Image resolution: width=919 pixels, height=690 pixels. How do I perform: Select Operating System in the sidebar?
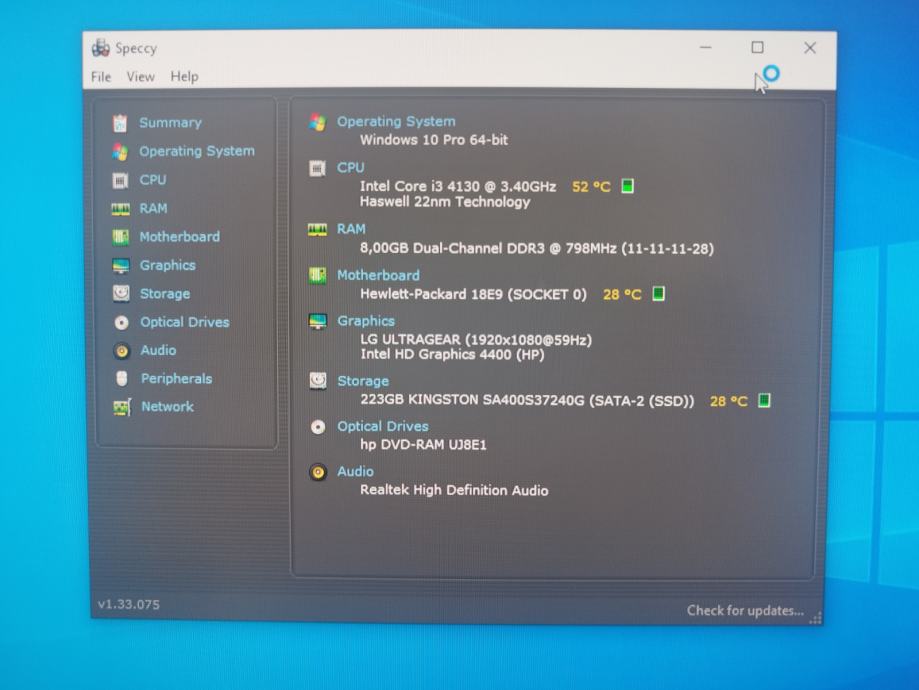(197, 151)
